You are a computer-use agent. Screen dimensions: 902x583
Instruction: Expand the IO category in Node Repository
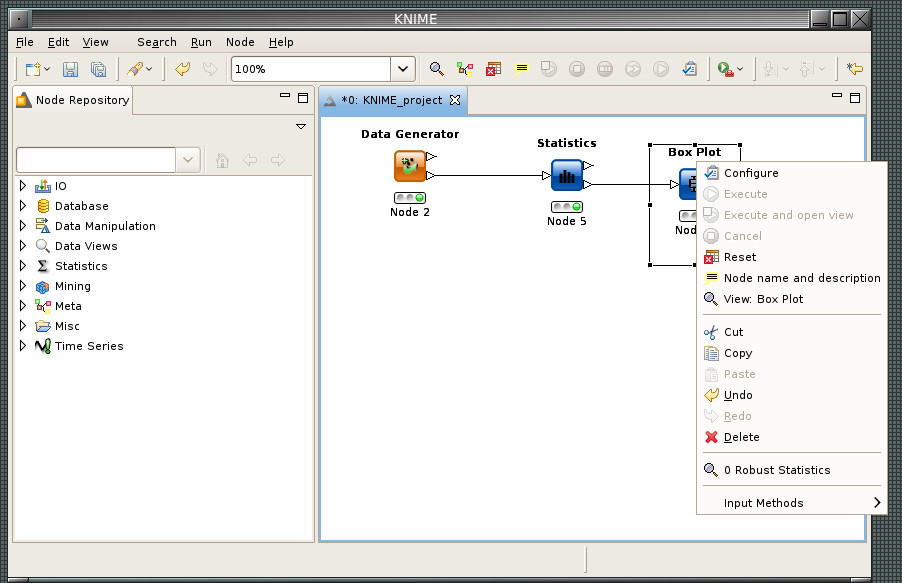coord(23,186)
